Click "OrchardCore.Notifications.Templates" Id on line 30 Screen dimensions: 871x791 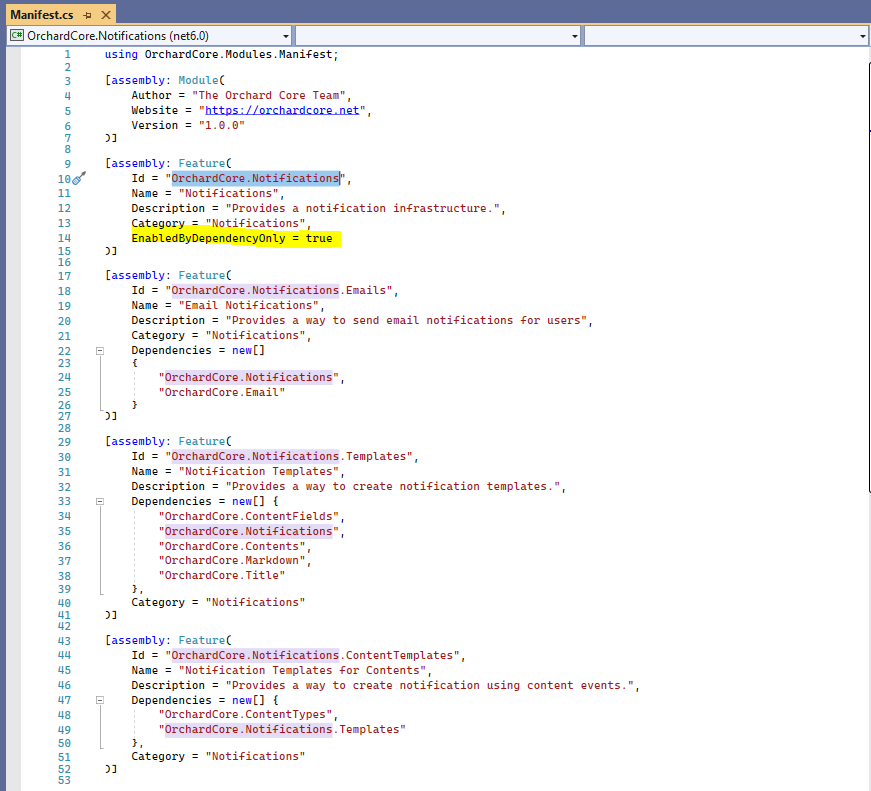click(289, 457)
